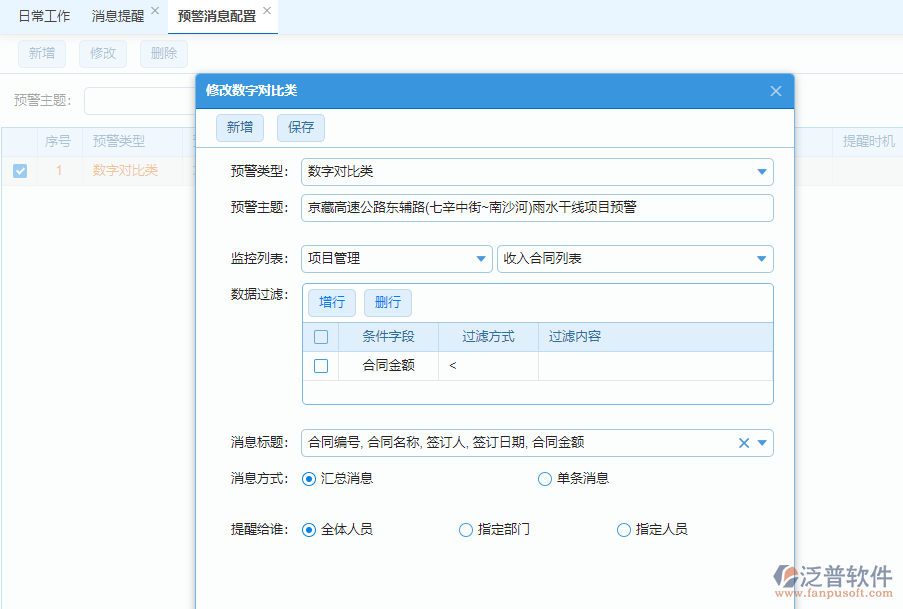Viewport: 903px width, 609px height.
Task: Select the 指定部门 radio option
Action: pos(466,530)
